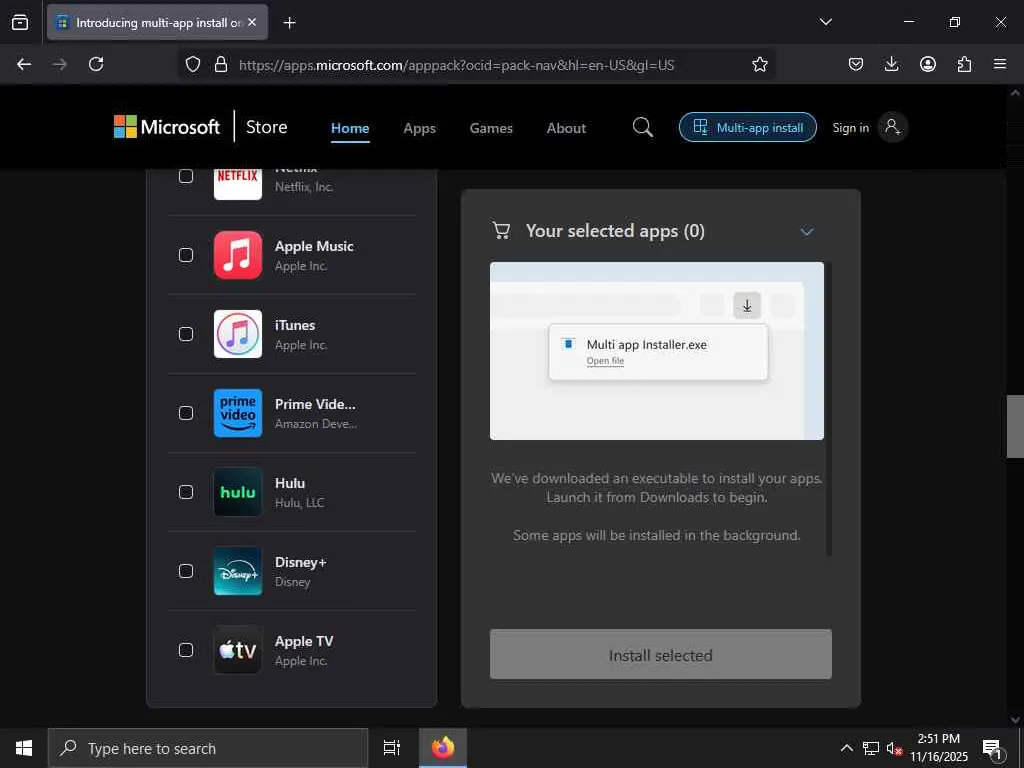Close the current browser tab
Screen dimensions: 1024x768
[x=252, y=23]
